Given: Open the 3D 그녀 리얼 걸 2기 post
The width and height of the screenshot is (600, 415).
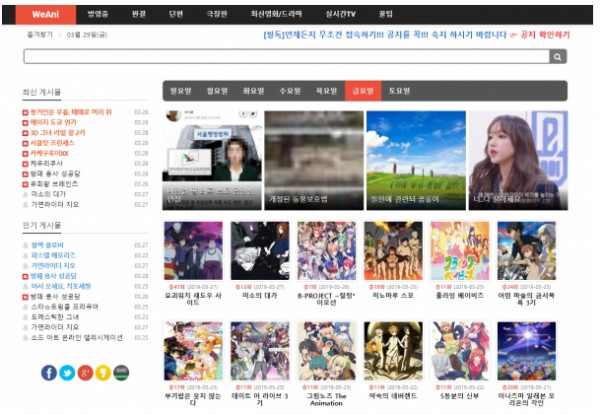Looking at the screenshot, I should (x=58, y=133).
